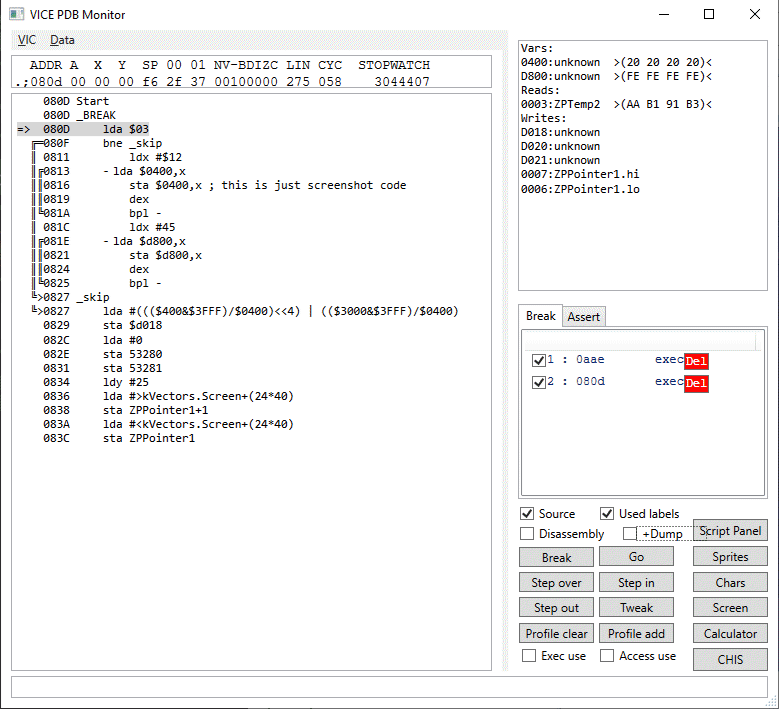Click the 0007:ZPPointer1.hi write entry

coord(580,174)
